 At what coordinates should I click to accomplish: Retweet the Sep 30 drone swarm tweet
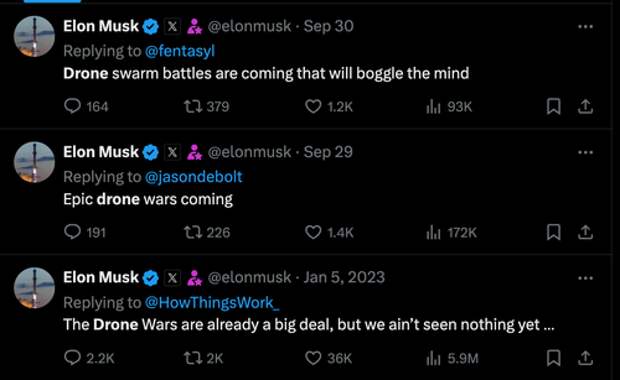(193, 106)
